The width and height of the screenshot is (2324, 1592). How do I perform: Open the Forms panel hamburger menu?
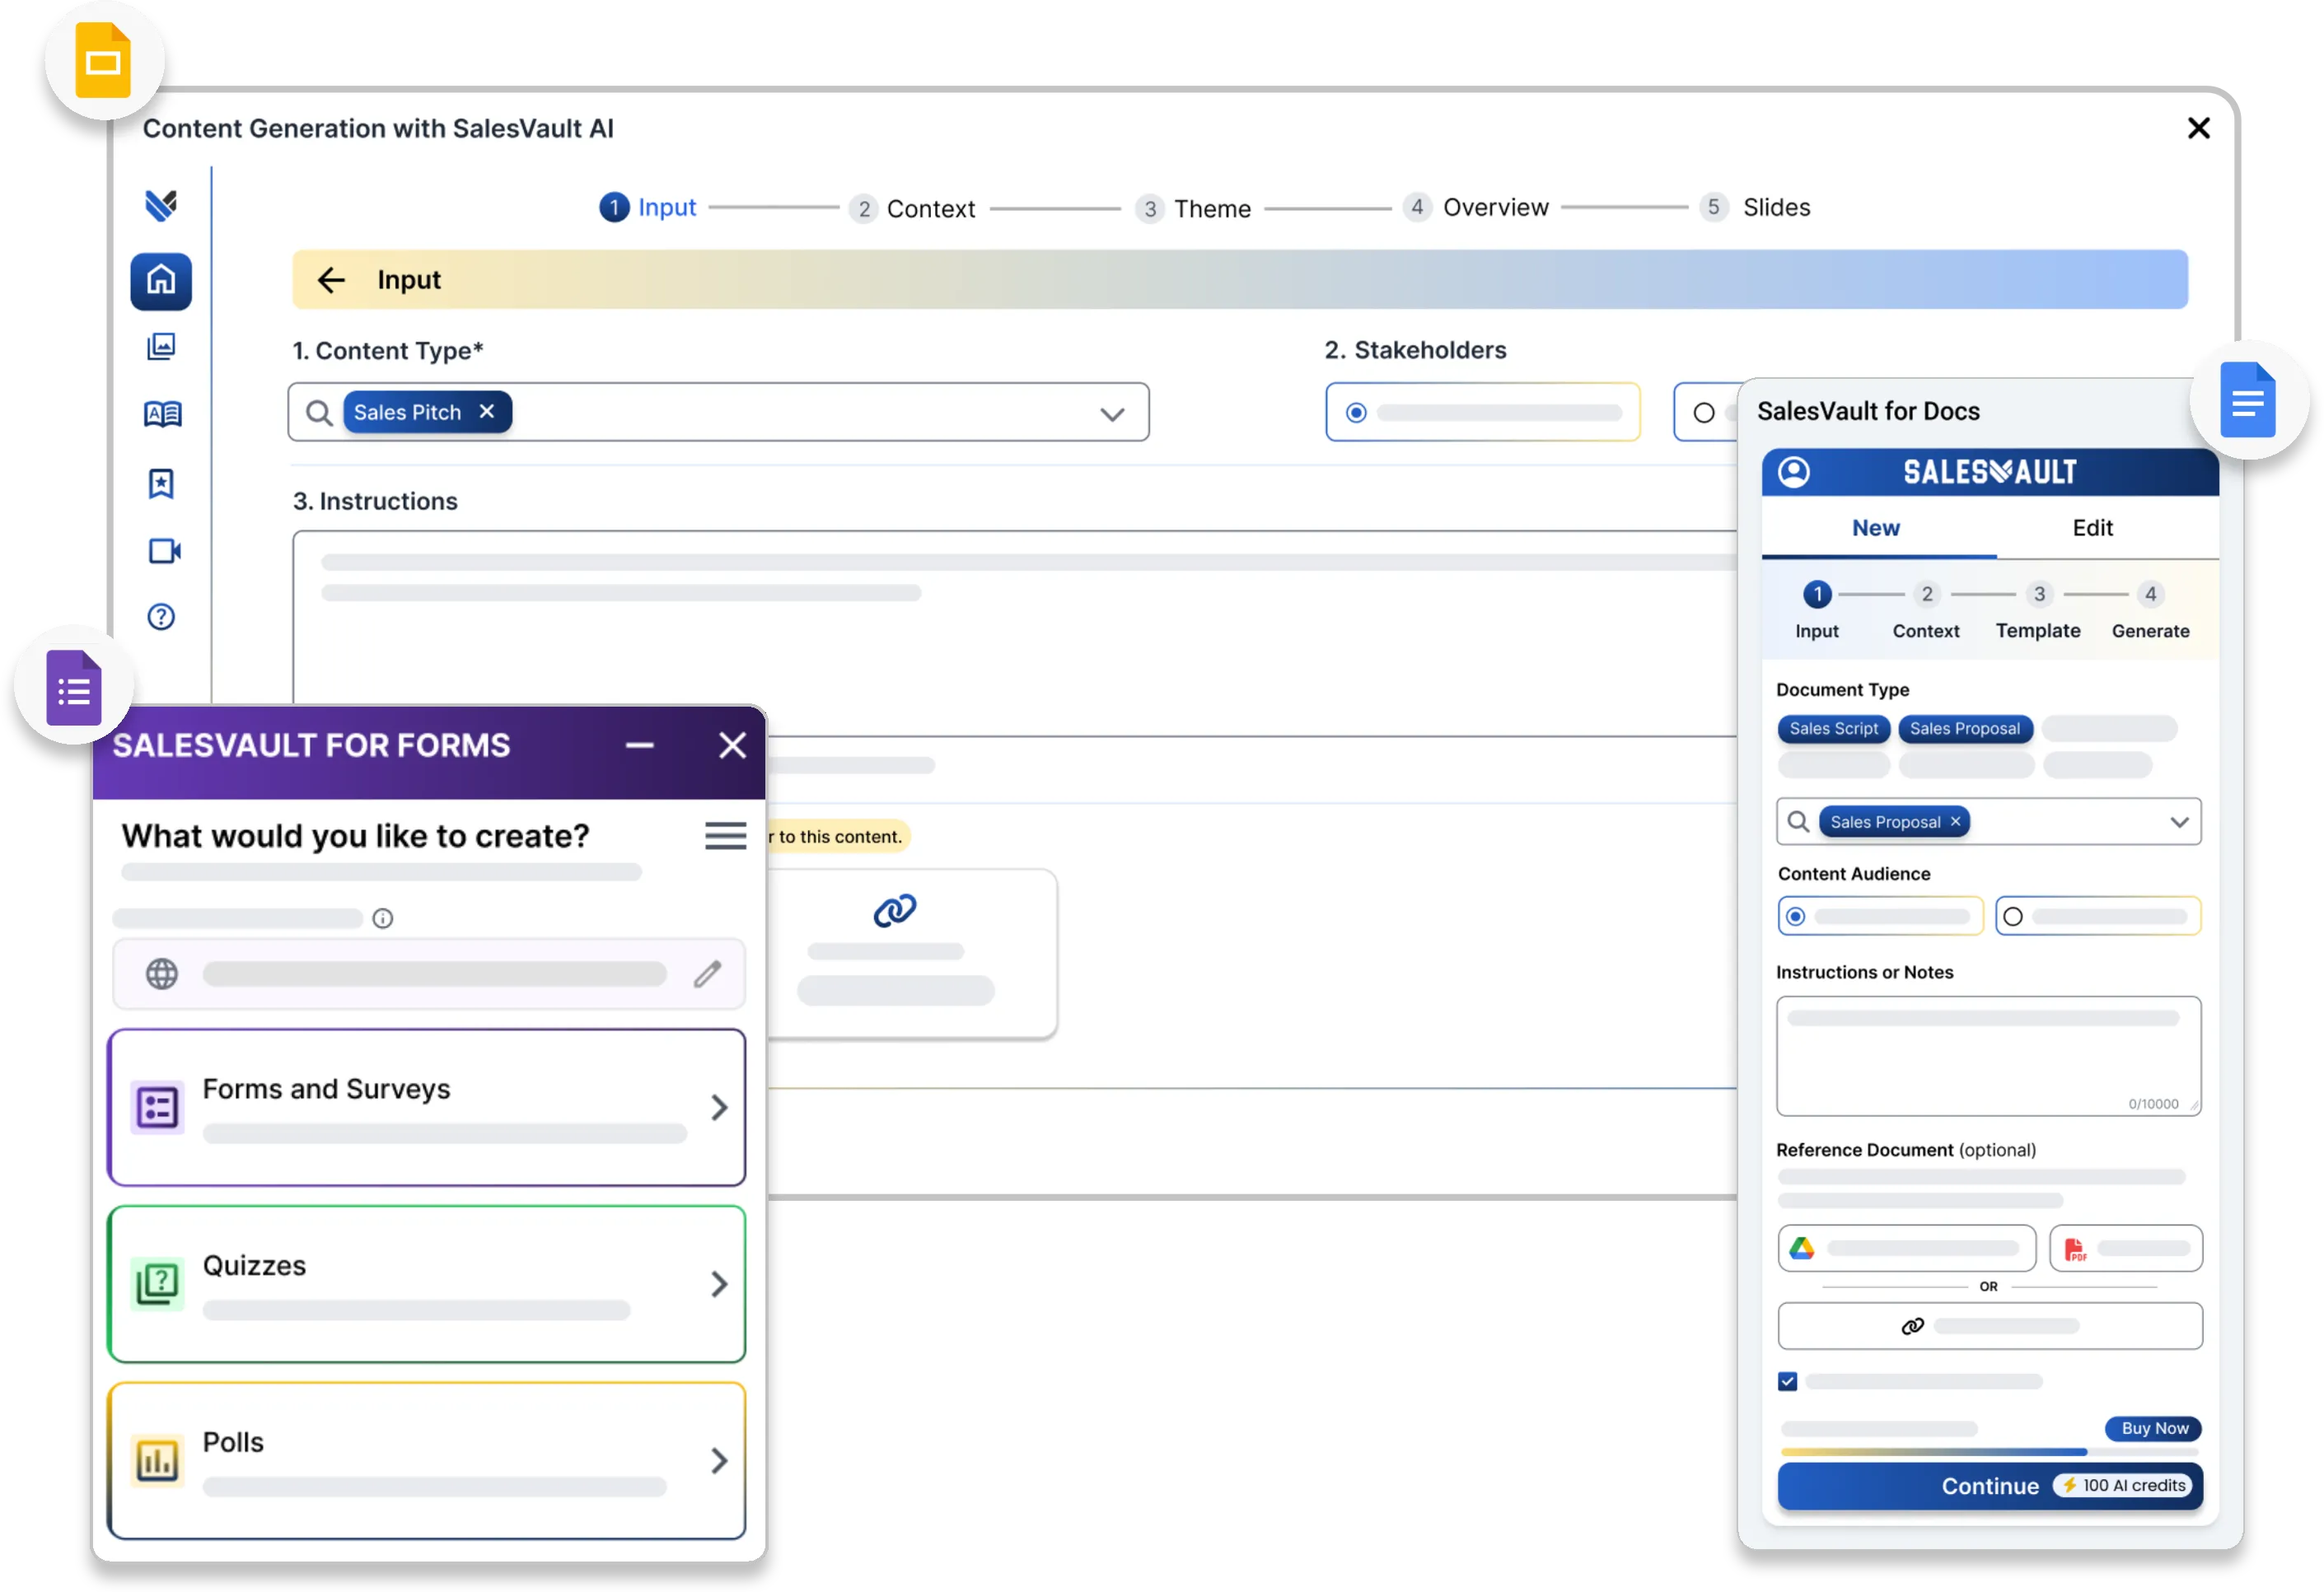pyautogui.click(x=725, y=836)
